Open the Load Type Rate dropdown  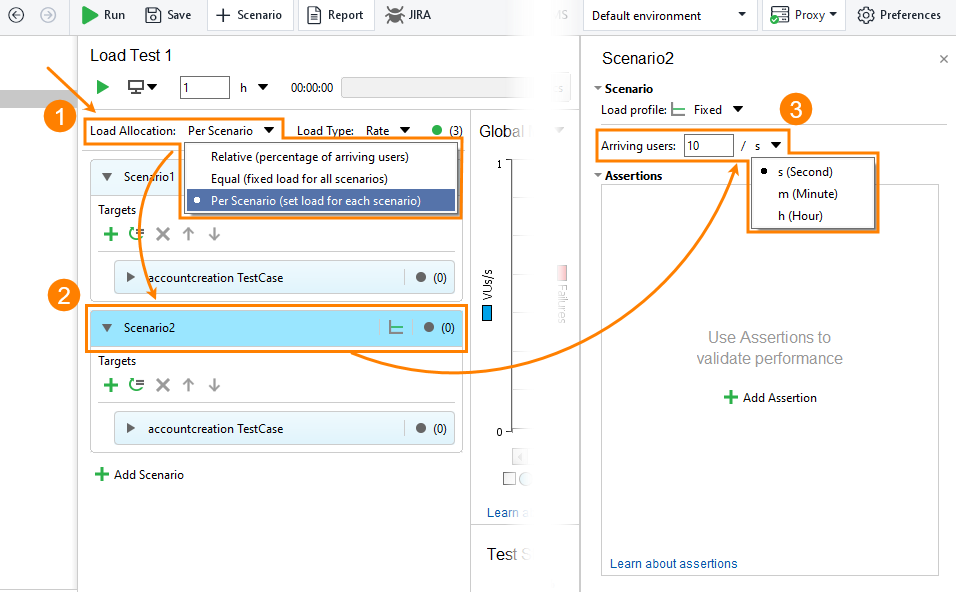coord(388,130)
